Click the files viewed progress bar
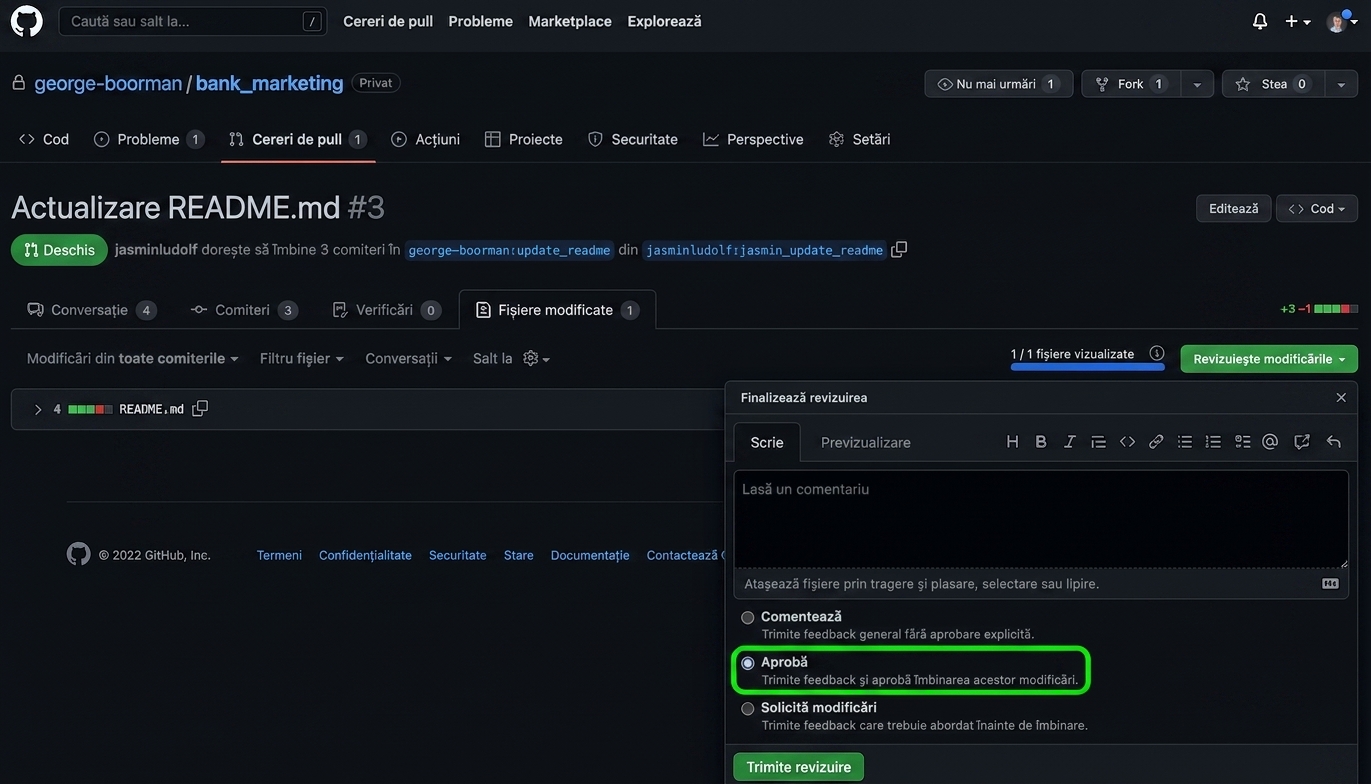The height and width of the screenshot is (784, 1371). 1088,367
